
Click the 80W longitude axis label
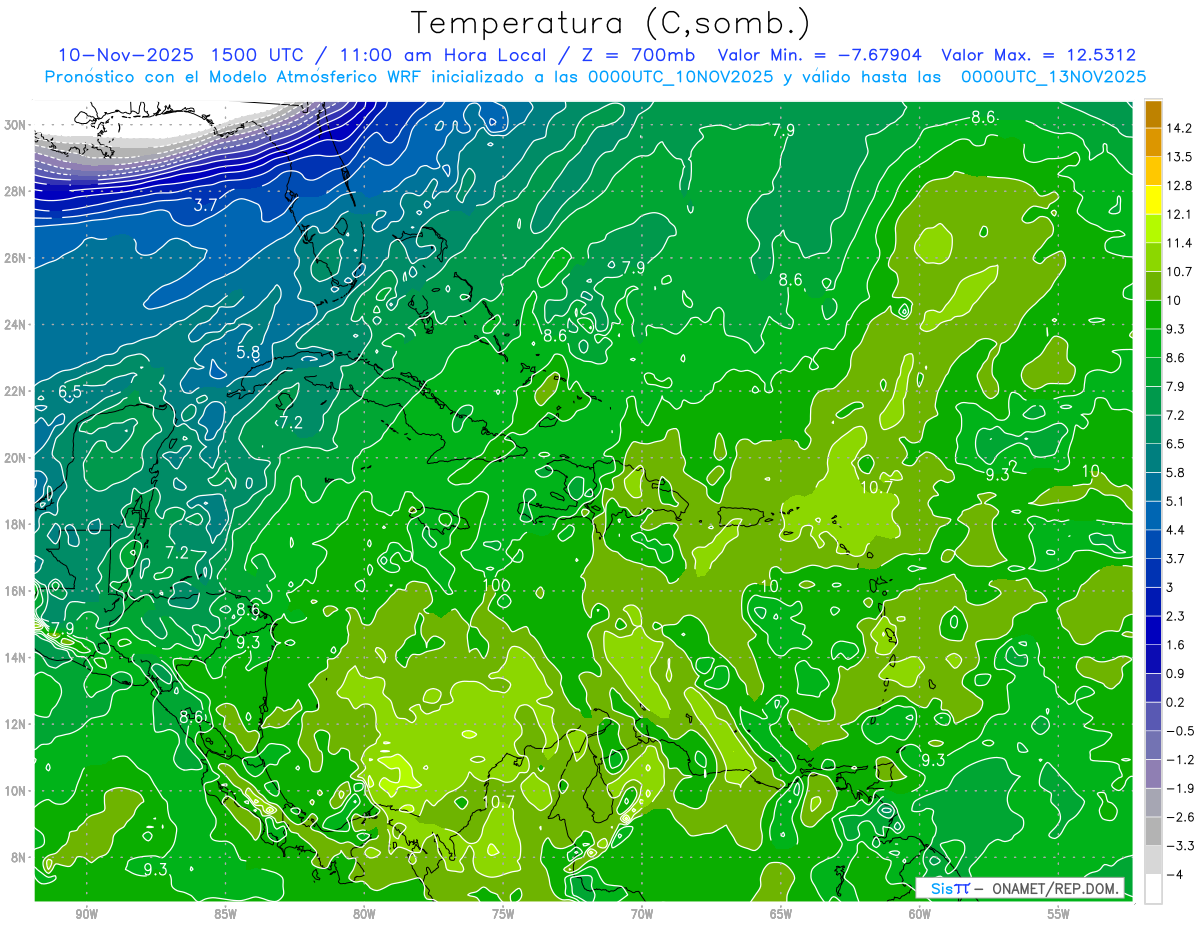pos(364,914)
